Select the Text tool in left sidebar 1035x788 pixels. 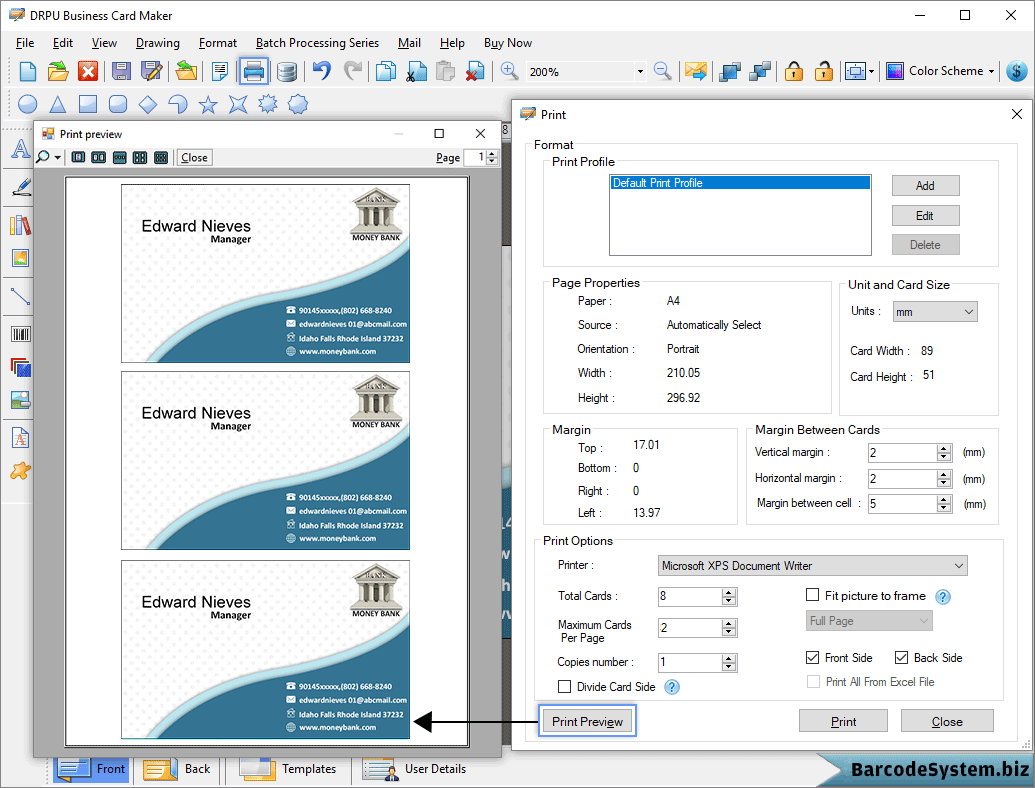click(20, 149)
